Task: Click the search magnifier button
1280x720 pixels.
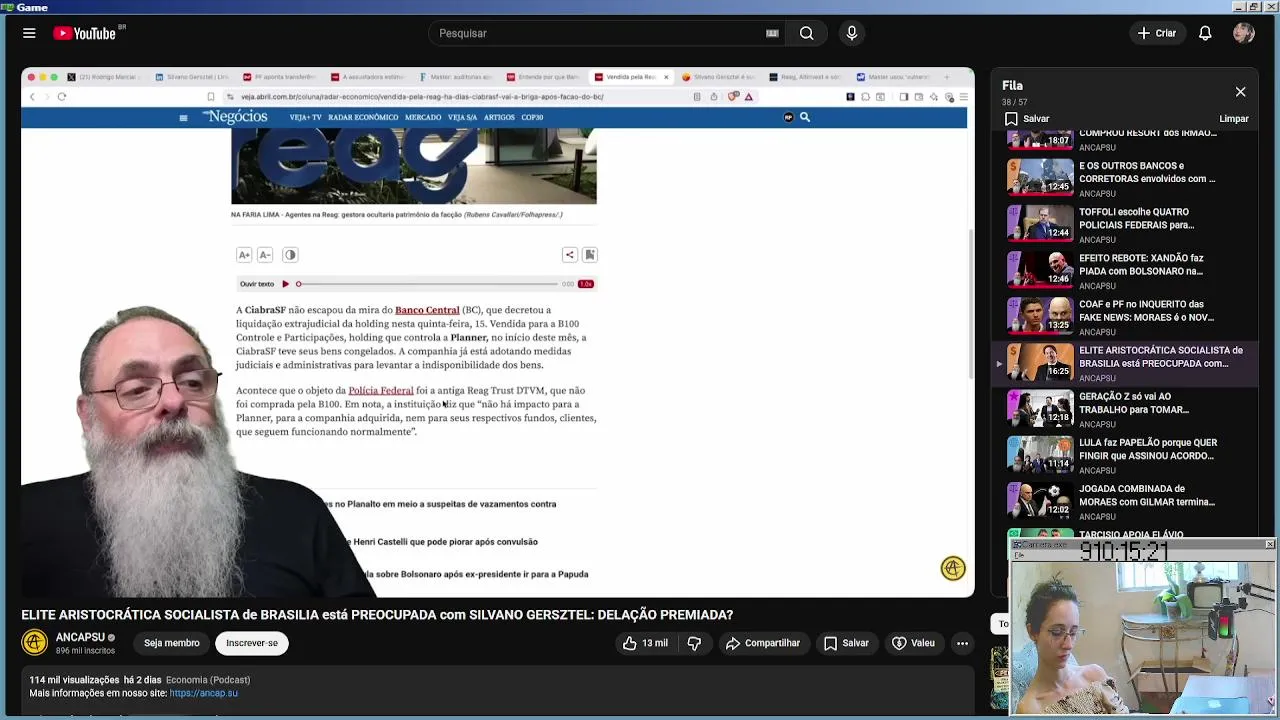Action: [x=806, y=33]
